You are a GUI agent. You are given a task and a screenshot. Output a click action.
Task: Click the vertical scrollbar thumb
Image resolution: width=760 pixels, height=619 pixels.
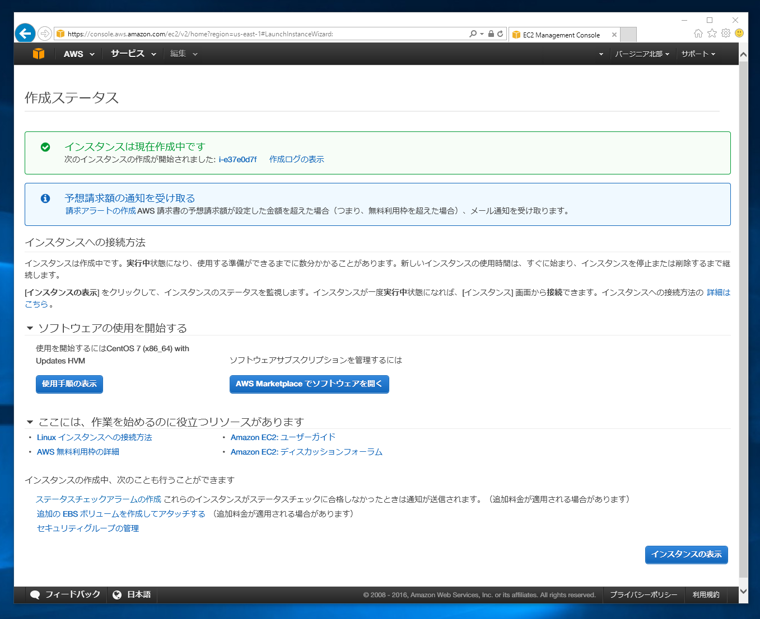click(x=743, y=320)
